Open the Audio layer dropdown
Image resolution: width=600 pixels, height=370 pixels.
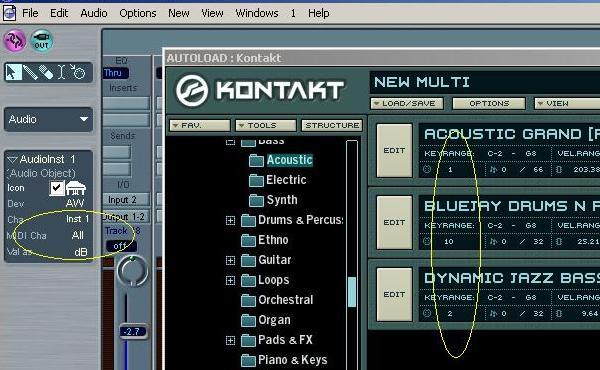(x=48, y=119)
